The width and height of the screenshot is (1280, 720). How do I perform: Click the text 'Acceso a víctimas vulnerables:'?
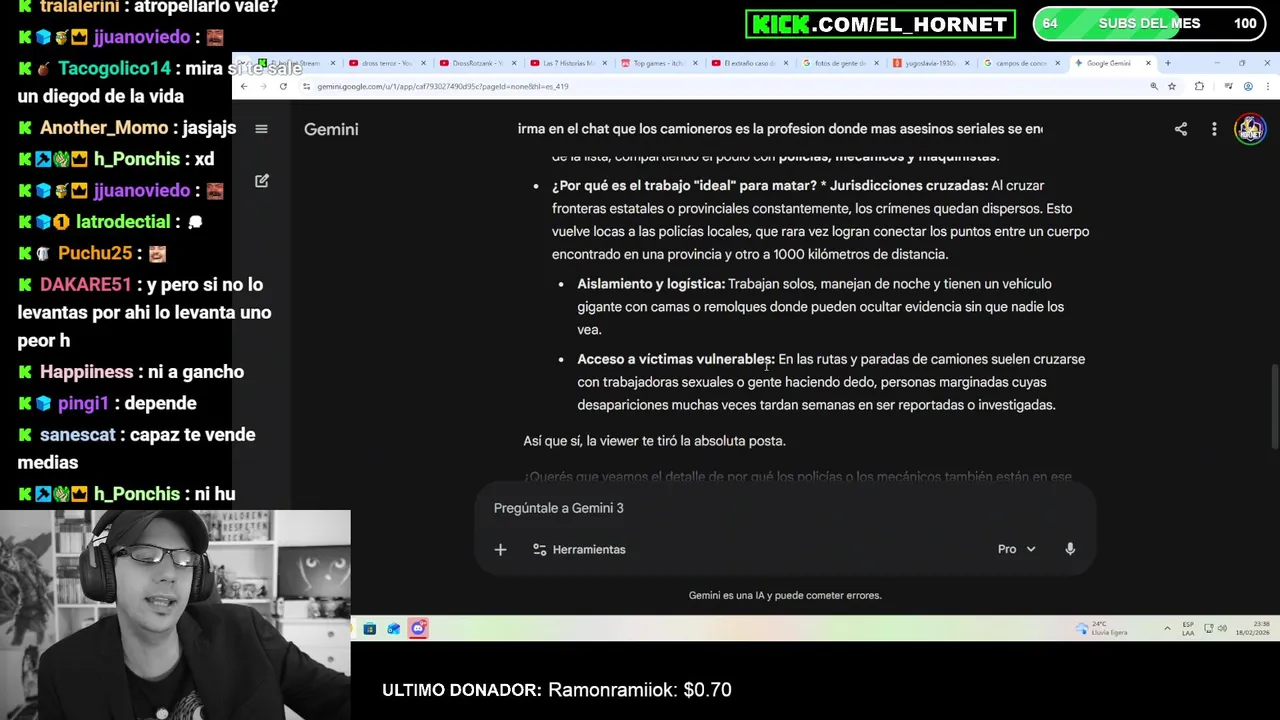676,359
